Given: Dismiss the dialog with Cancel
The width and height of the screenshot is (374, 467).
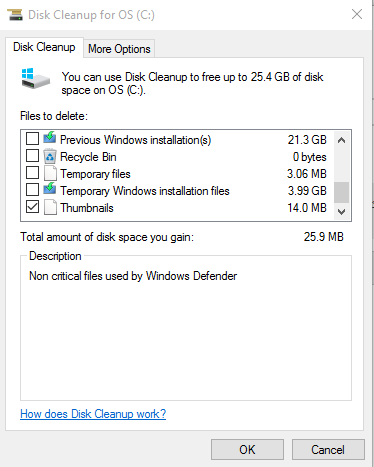Looking at the screenshot, I should 328,450.
